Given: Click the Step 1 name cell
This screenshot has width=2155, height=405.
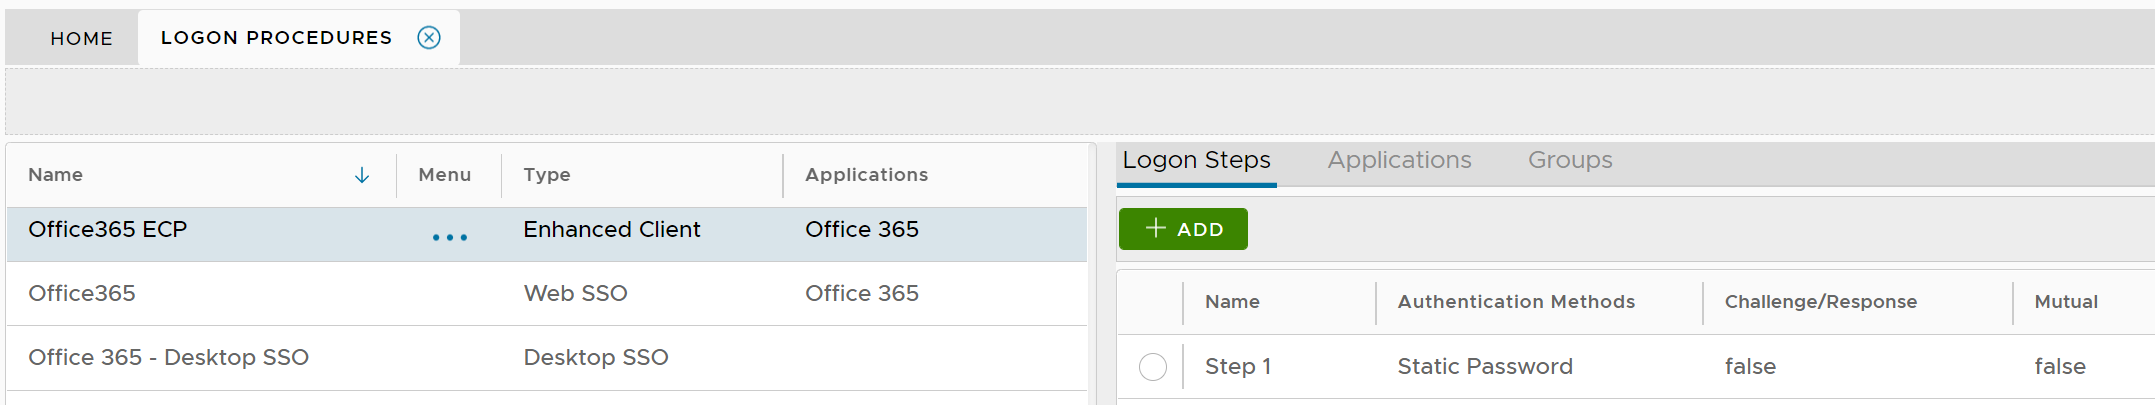Looking at the screenshot, I should [x=1238, y=367].
